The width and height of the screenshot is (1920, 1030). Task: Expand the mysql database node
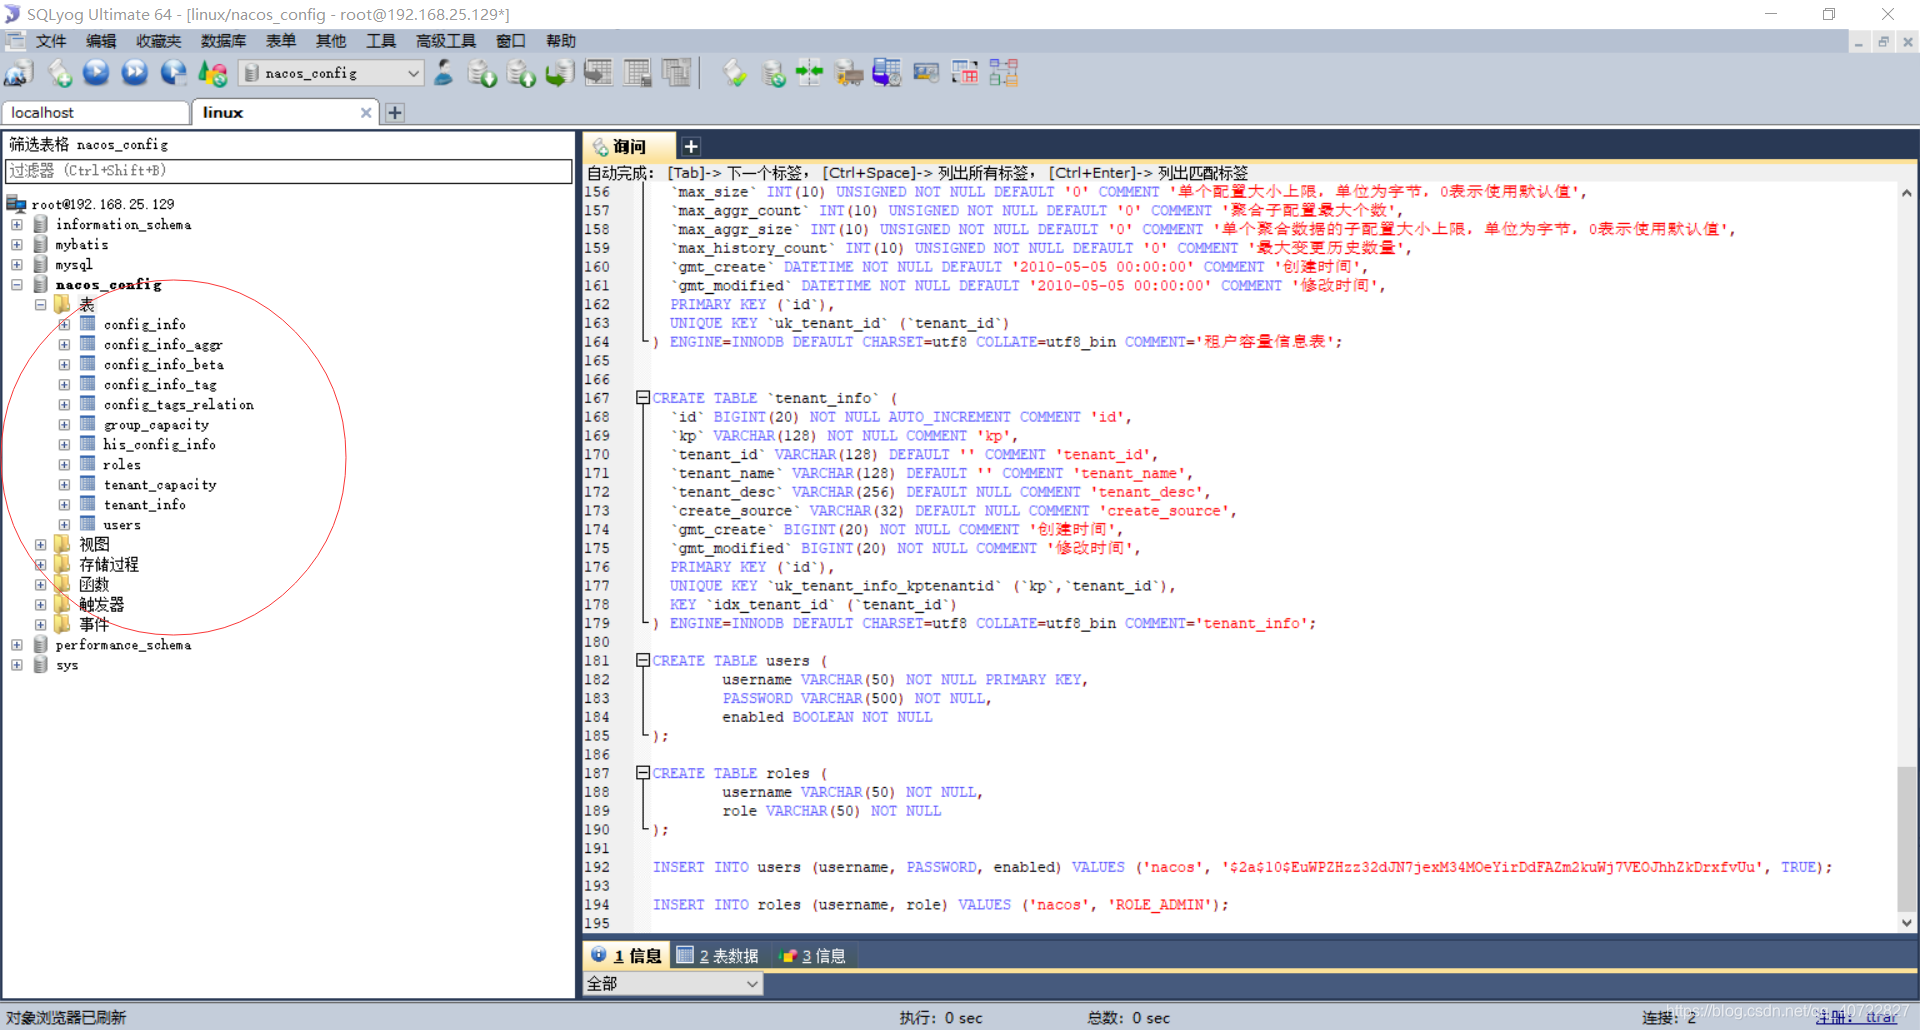pos(17,265)
